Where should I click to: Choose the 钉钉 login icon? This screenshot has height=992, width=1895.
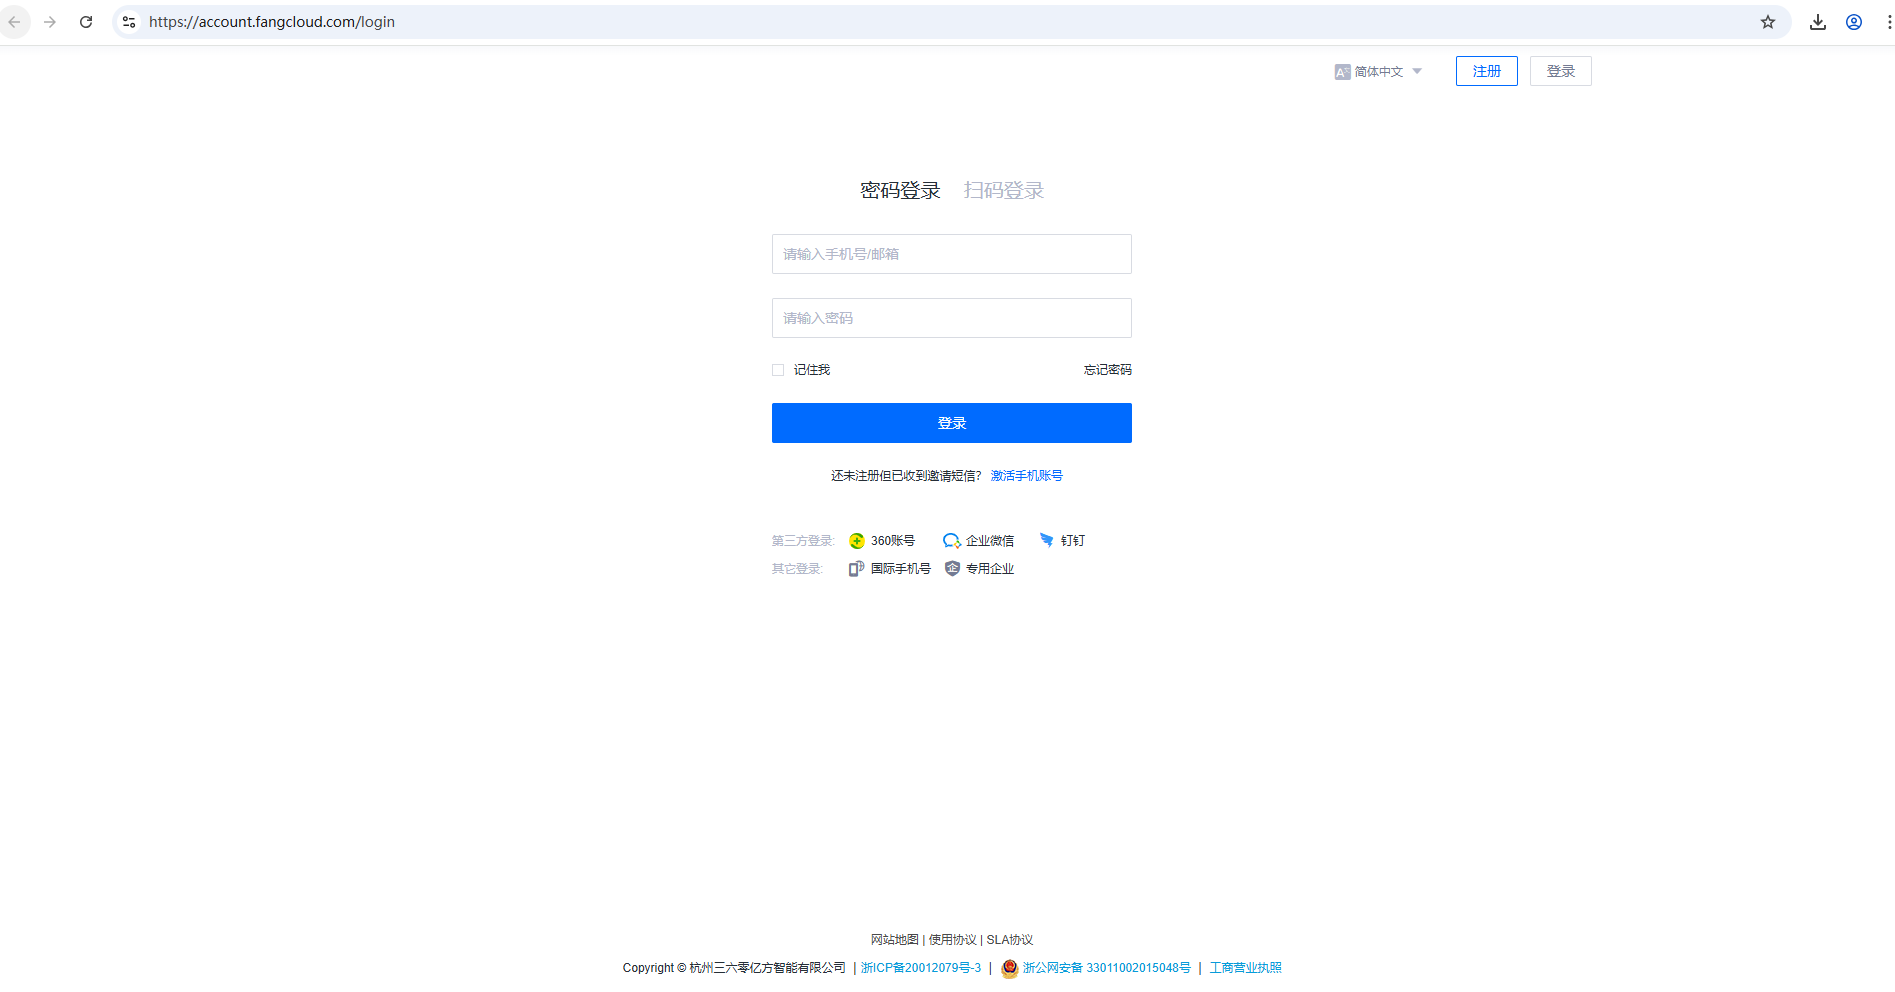[x=1047, y=540]
